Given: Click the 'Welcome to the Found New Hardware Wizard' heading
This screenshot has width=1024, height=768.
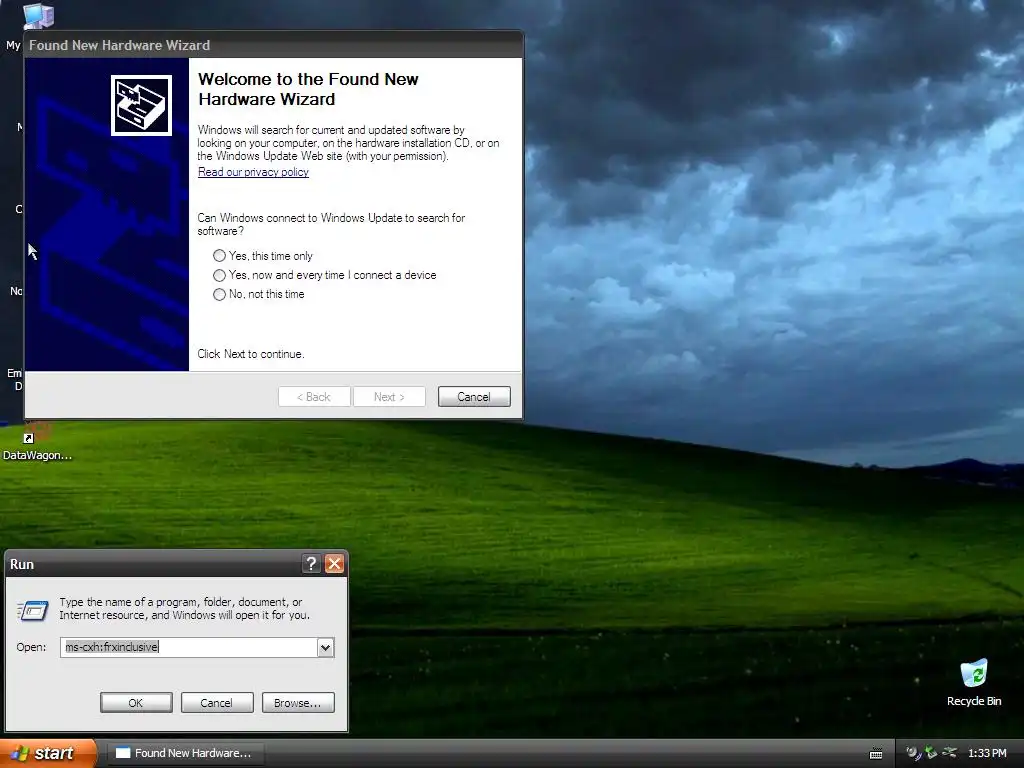Looking at the screenshot, I should (308, 89).
